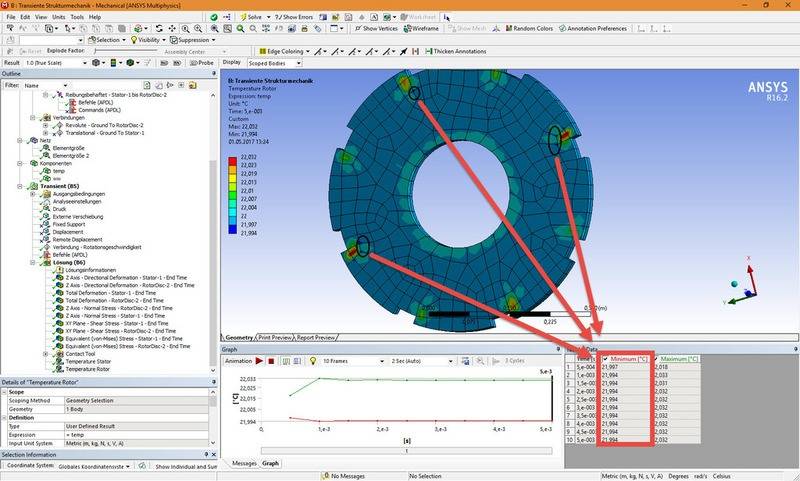Screen dimensions: 800x481
Task: Click the outline panel vertical scrollbar
Action: 213,231
